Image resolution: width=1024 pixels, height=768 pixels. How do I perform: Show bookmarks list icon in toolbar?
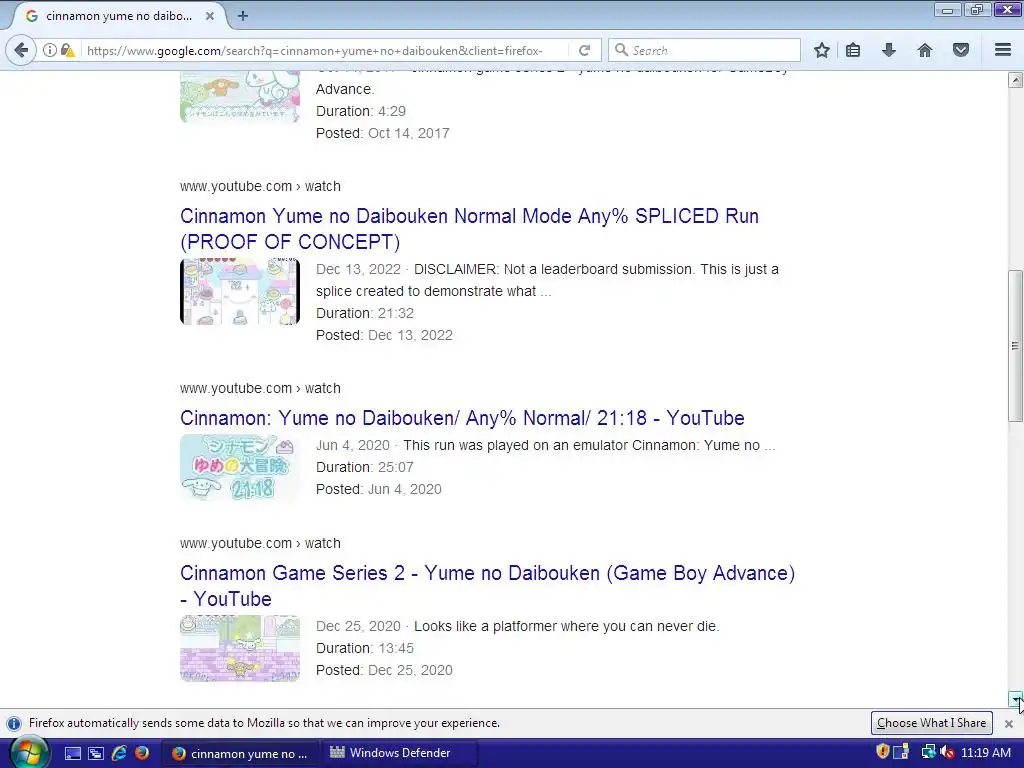coord(853,50)
